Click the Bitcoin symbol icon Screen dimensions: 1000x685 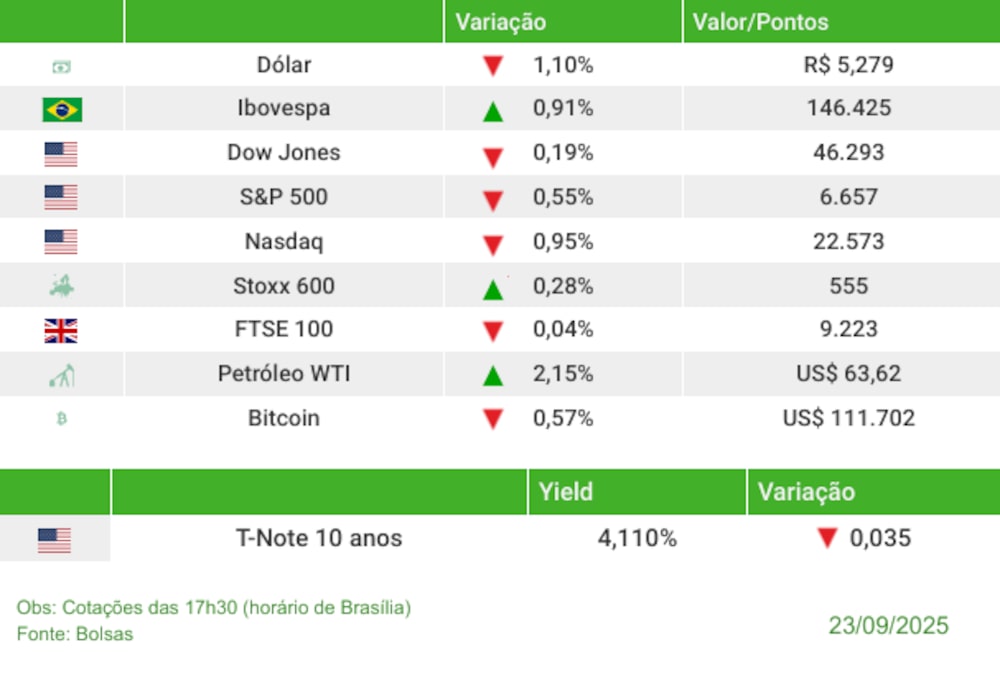coord(62,420)
